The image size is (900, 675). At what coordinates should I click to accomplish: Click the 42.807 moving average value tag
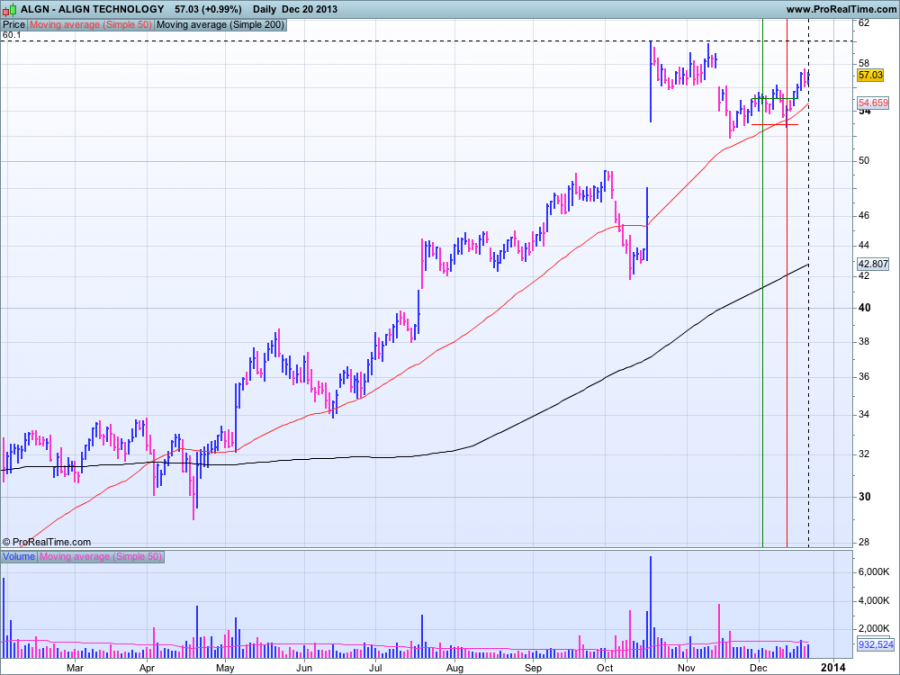point(872,264)
